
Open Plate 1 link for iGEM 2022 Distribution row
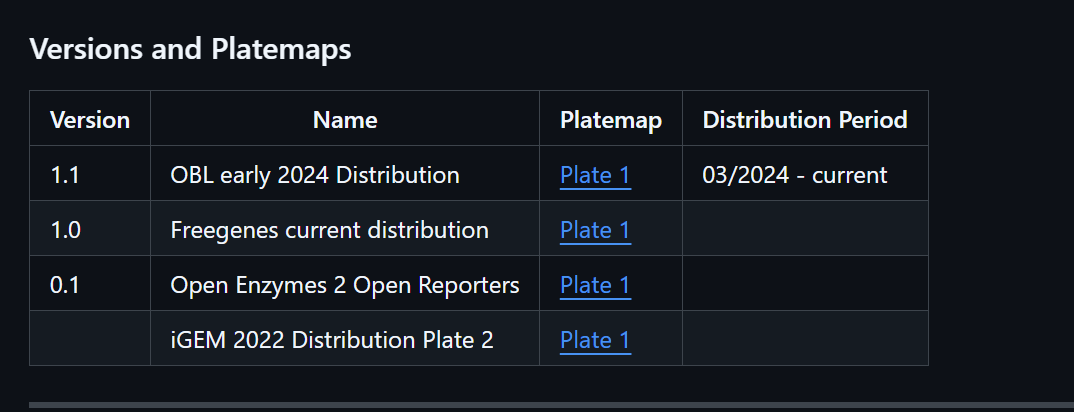595,340
